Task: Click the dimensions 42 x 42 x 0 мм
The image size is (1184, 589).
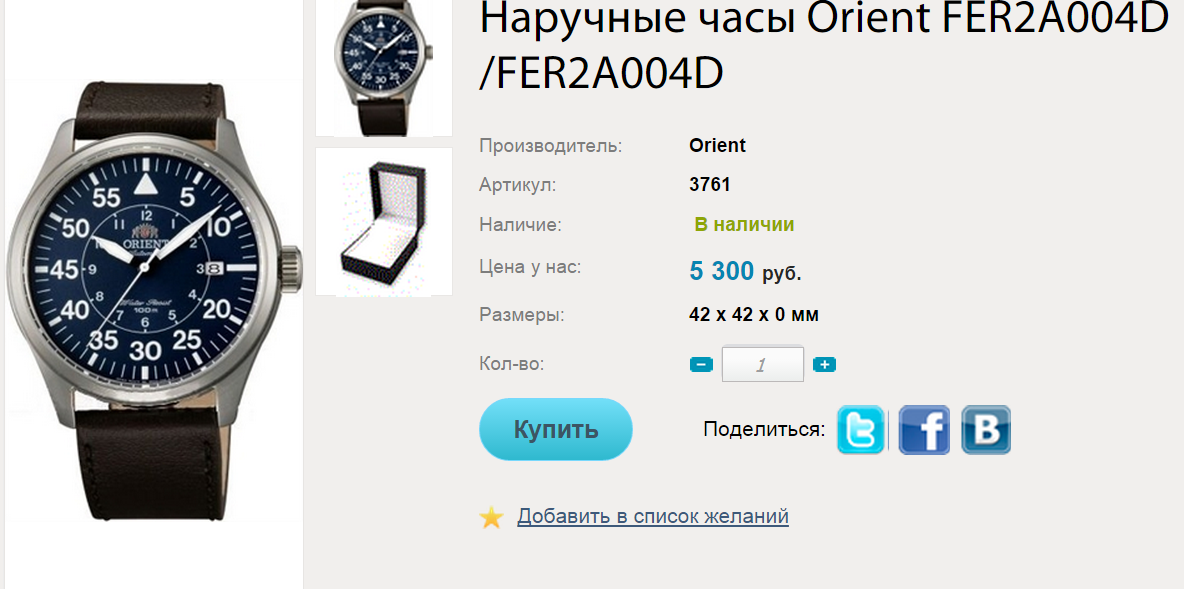Action: pos(754,314)
